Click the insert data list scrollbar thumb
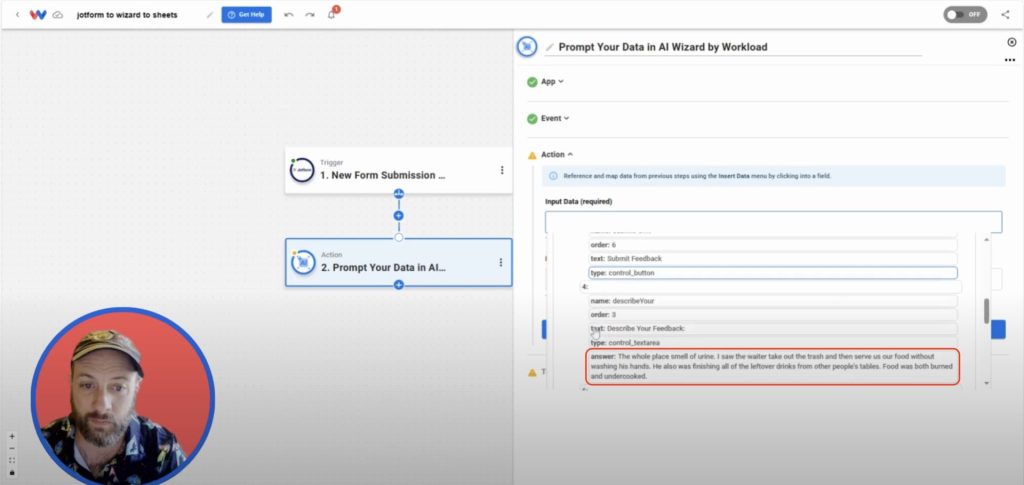The height and width of the screenshot is (485, 1024). click(x=986, y=311)
